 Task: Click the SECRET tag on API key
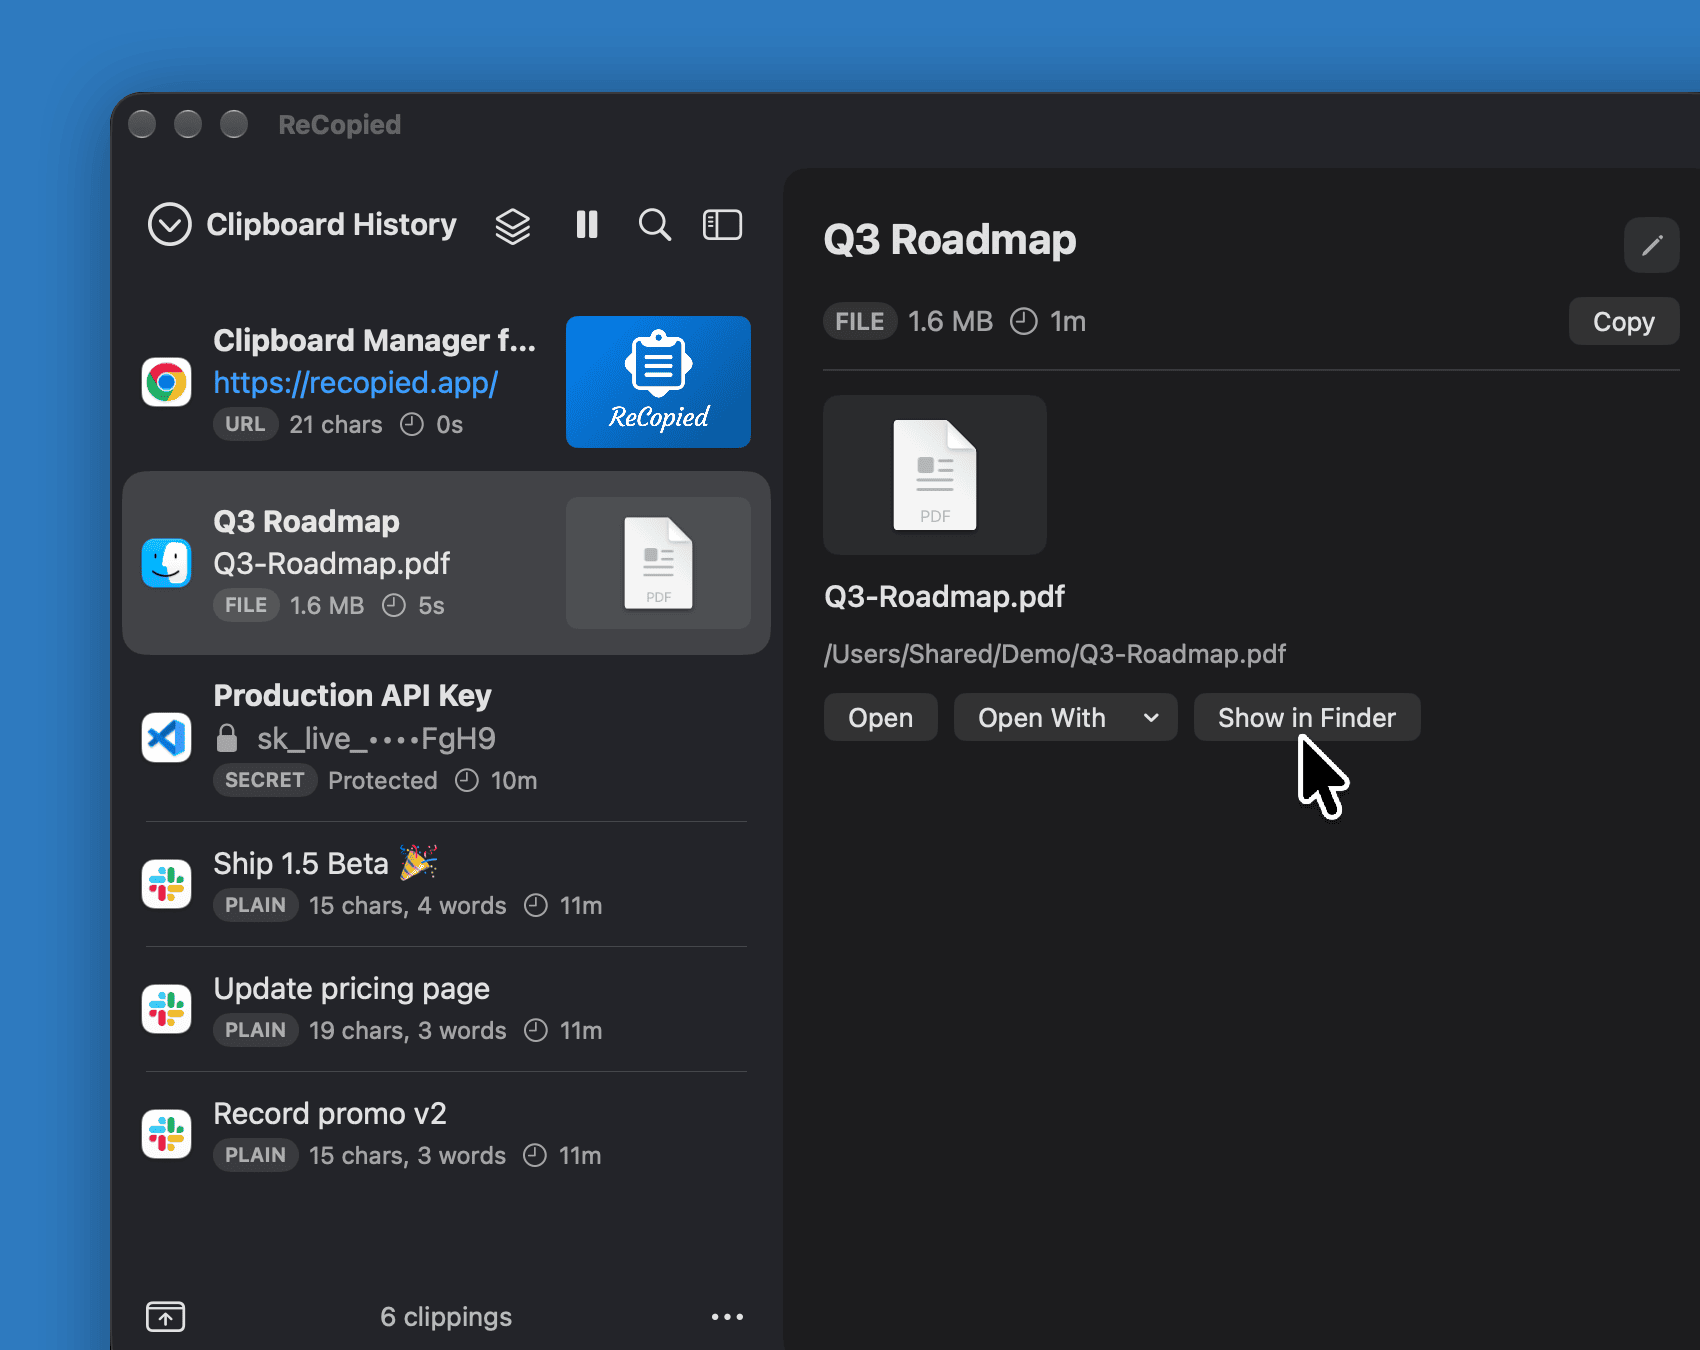[265, 780]
